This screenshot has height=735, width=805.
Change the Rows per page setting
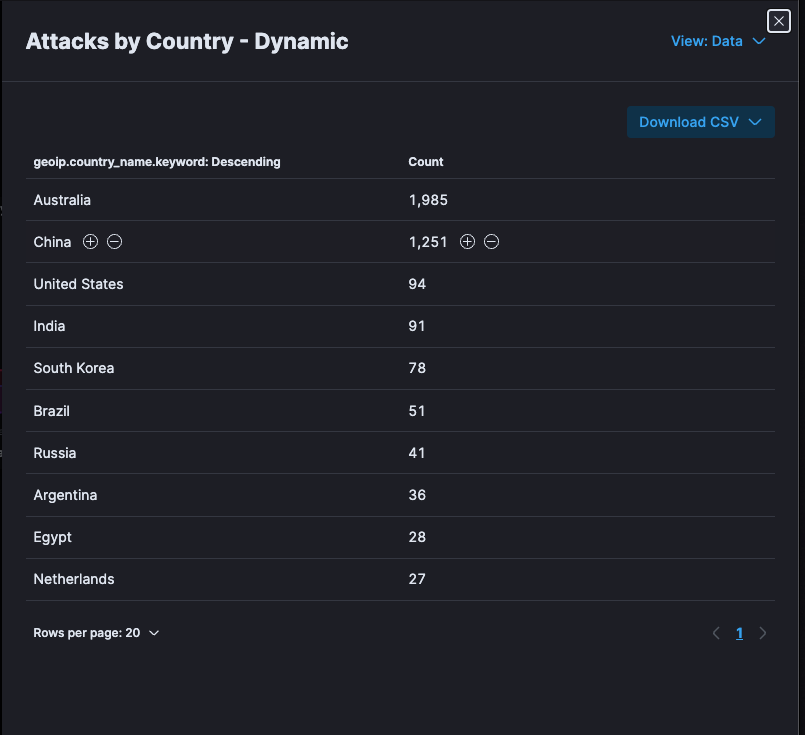pyautogui.click(x=96, y=632)
